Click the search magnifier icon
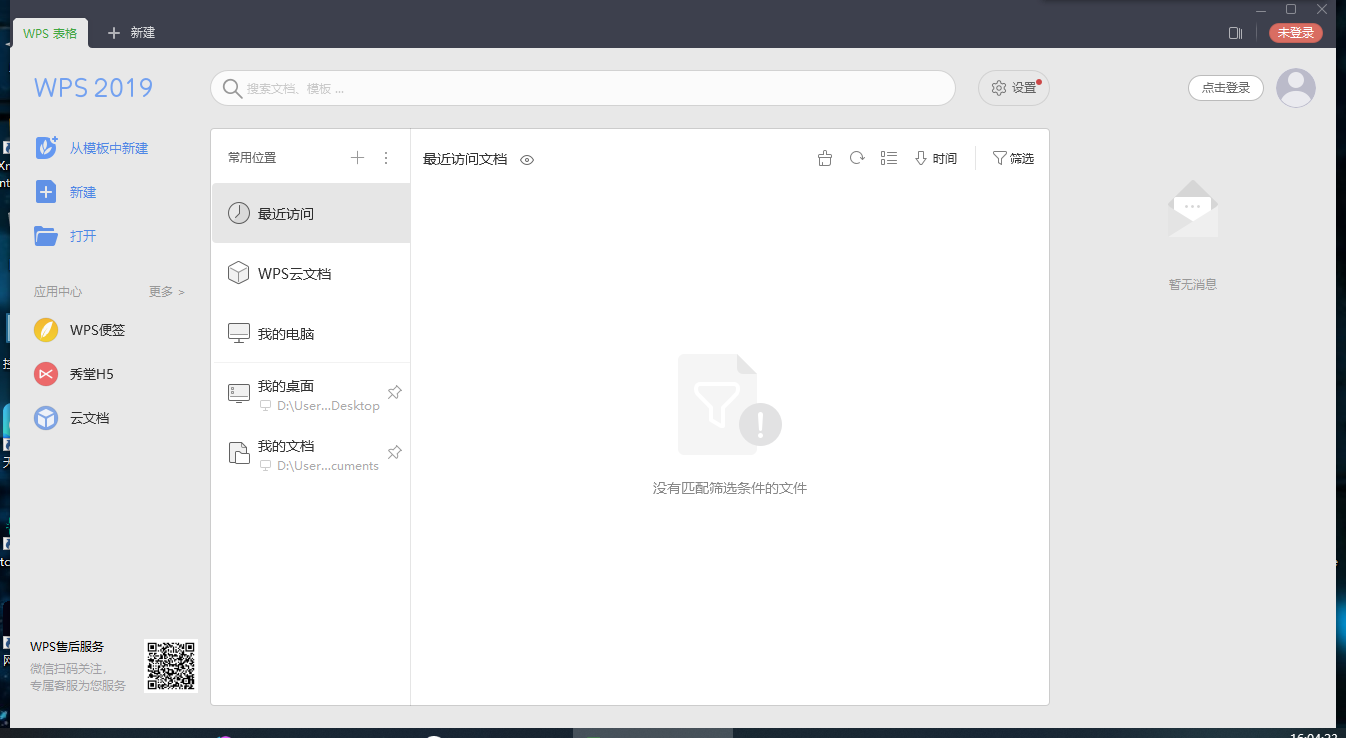 coord(232,88)
